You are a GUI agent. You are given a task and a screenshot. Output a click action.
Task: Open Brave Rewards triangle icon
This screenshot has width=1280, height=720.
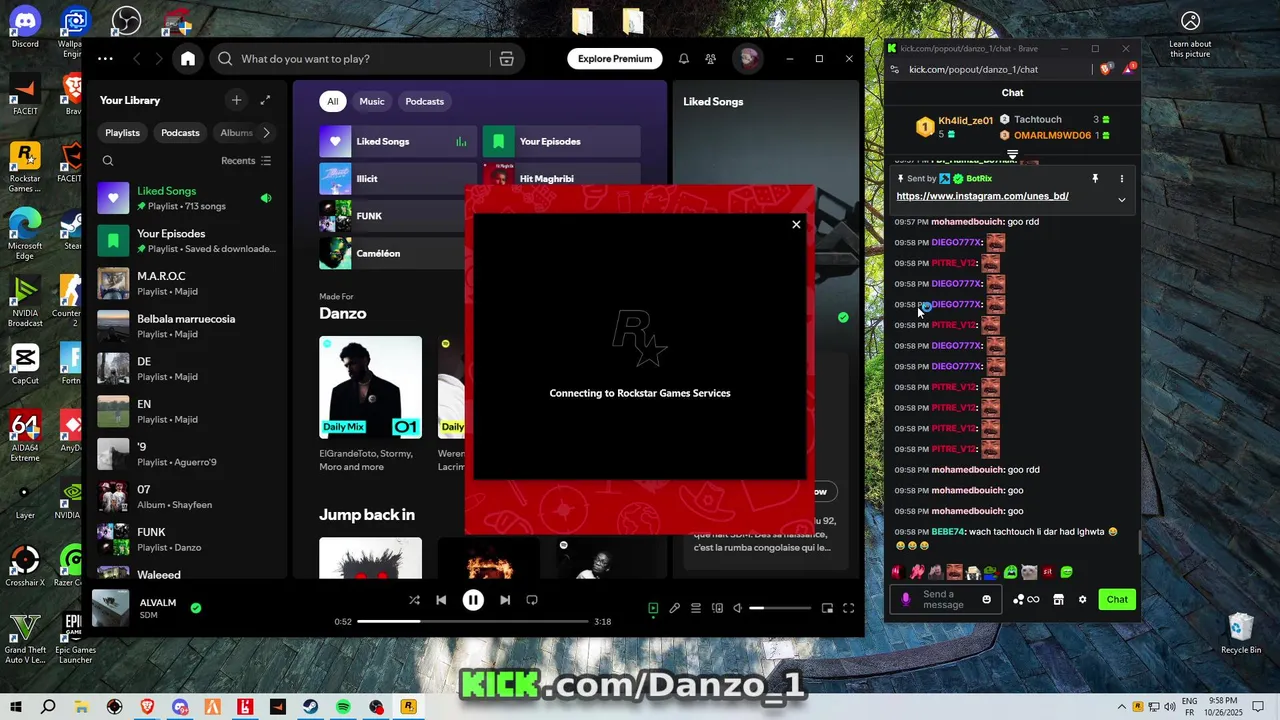point(1129,69)
